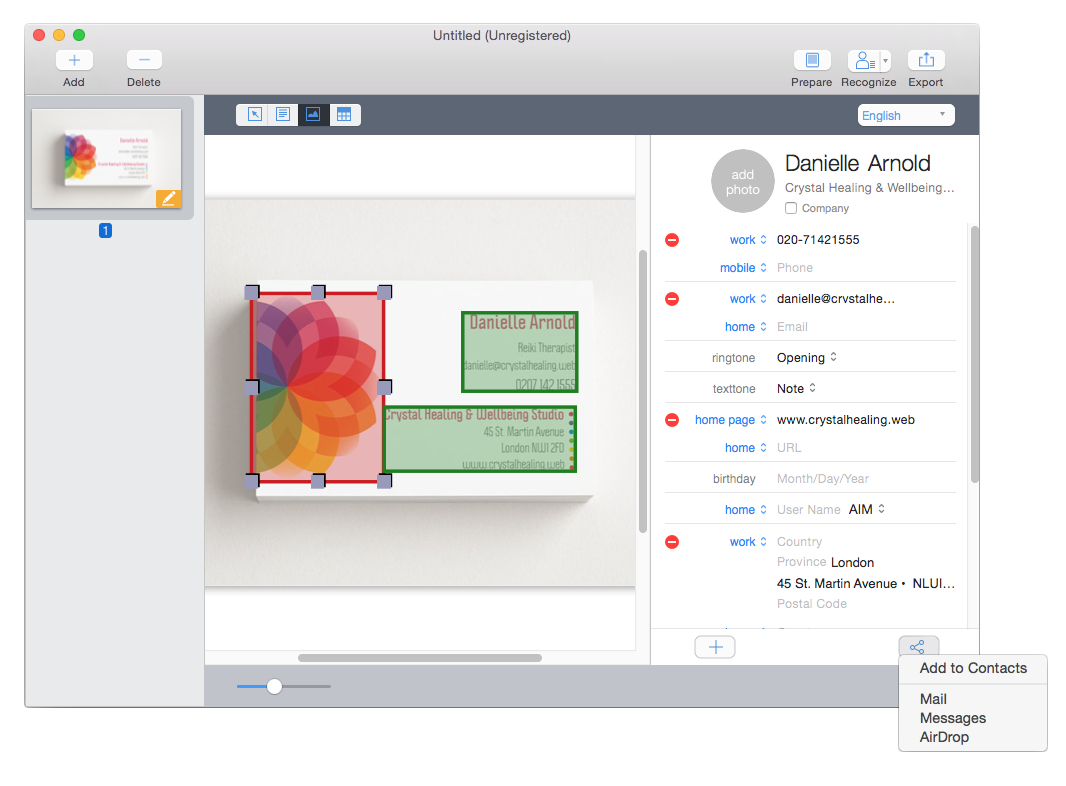Click the London province value
Screen dimensions: 1066x786
853,563
